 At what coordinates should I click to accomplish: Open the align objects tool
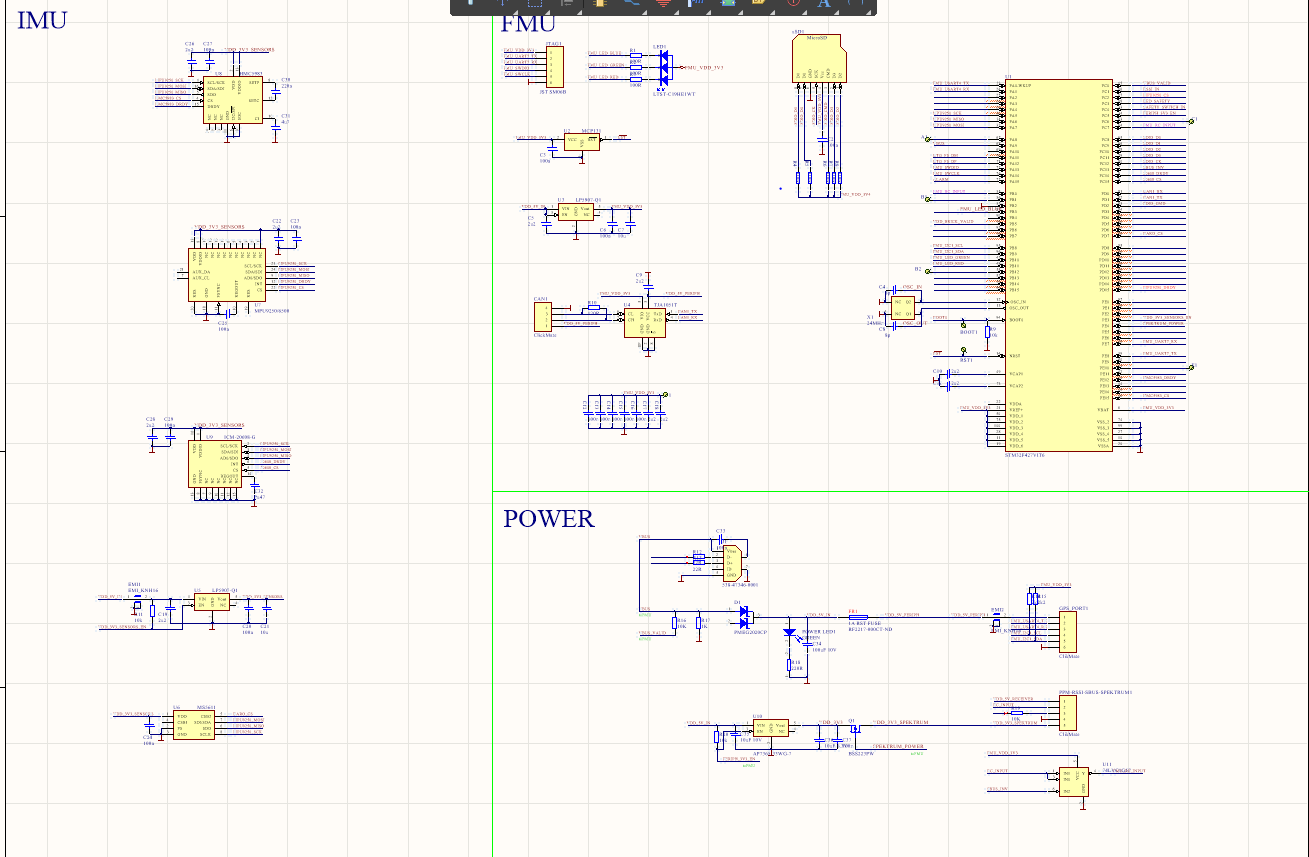coord(567,4)
